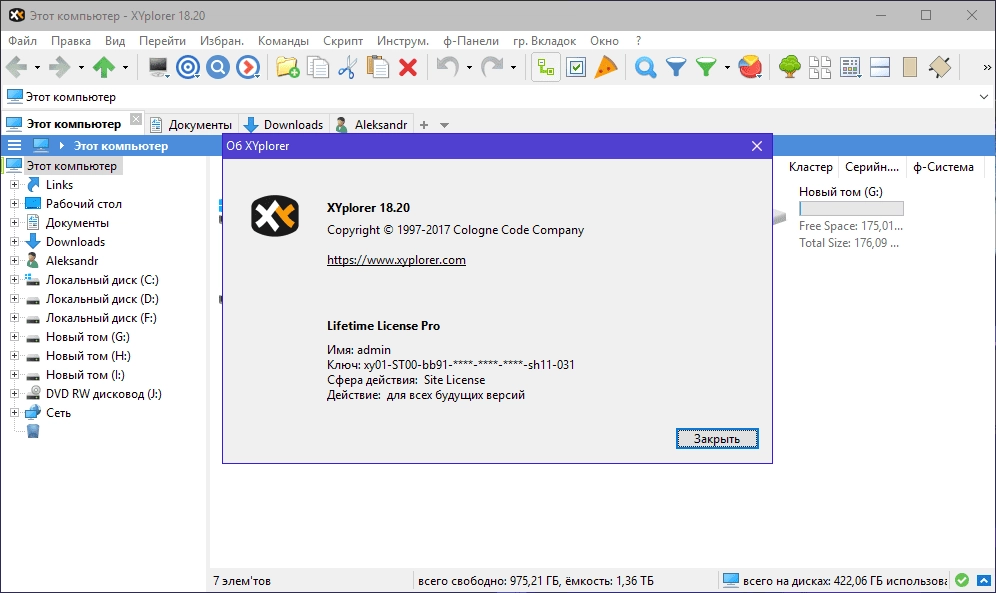Screen dimensions: 996x593
Task: Click the New Folder toolbar icon
Action: coord(287,67)
